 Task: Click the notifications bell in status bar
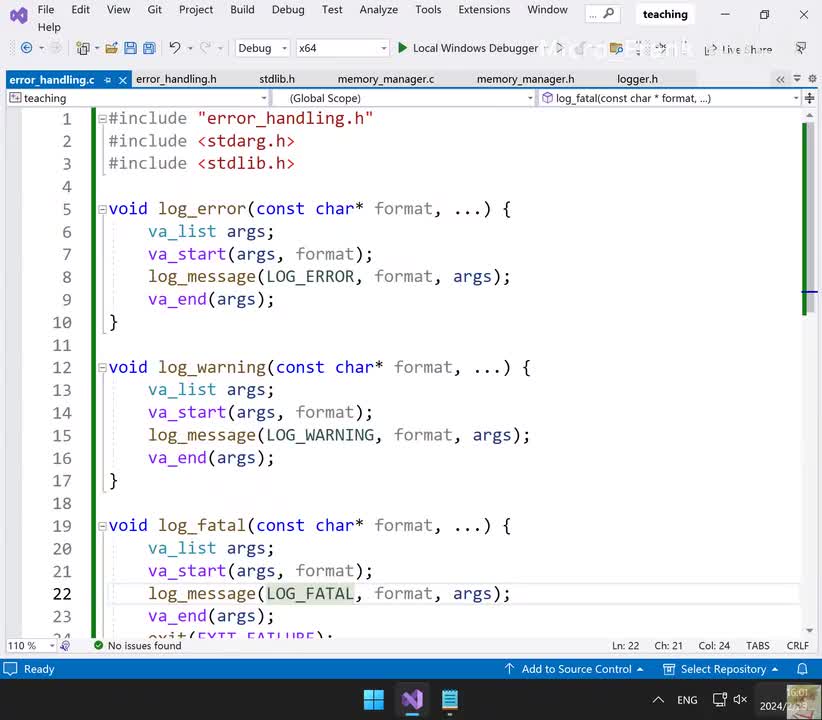point(802,669)
